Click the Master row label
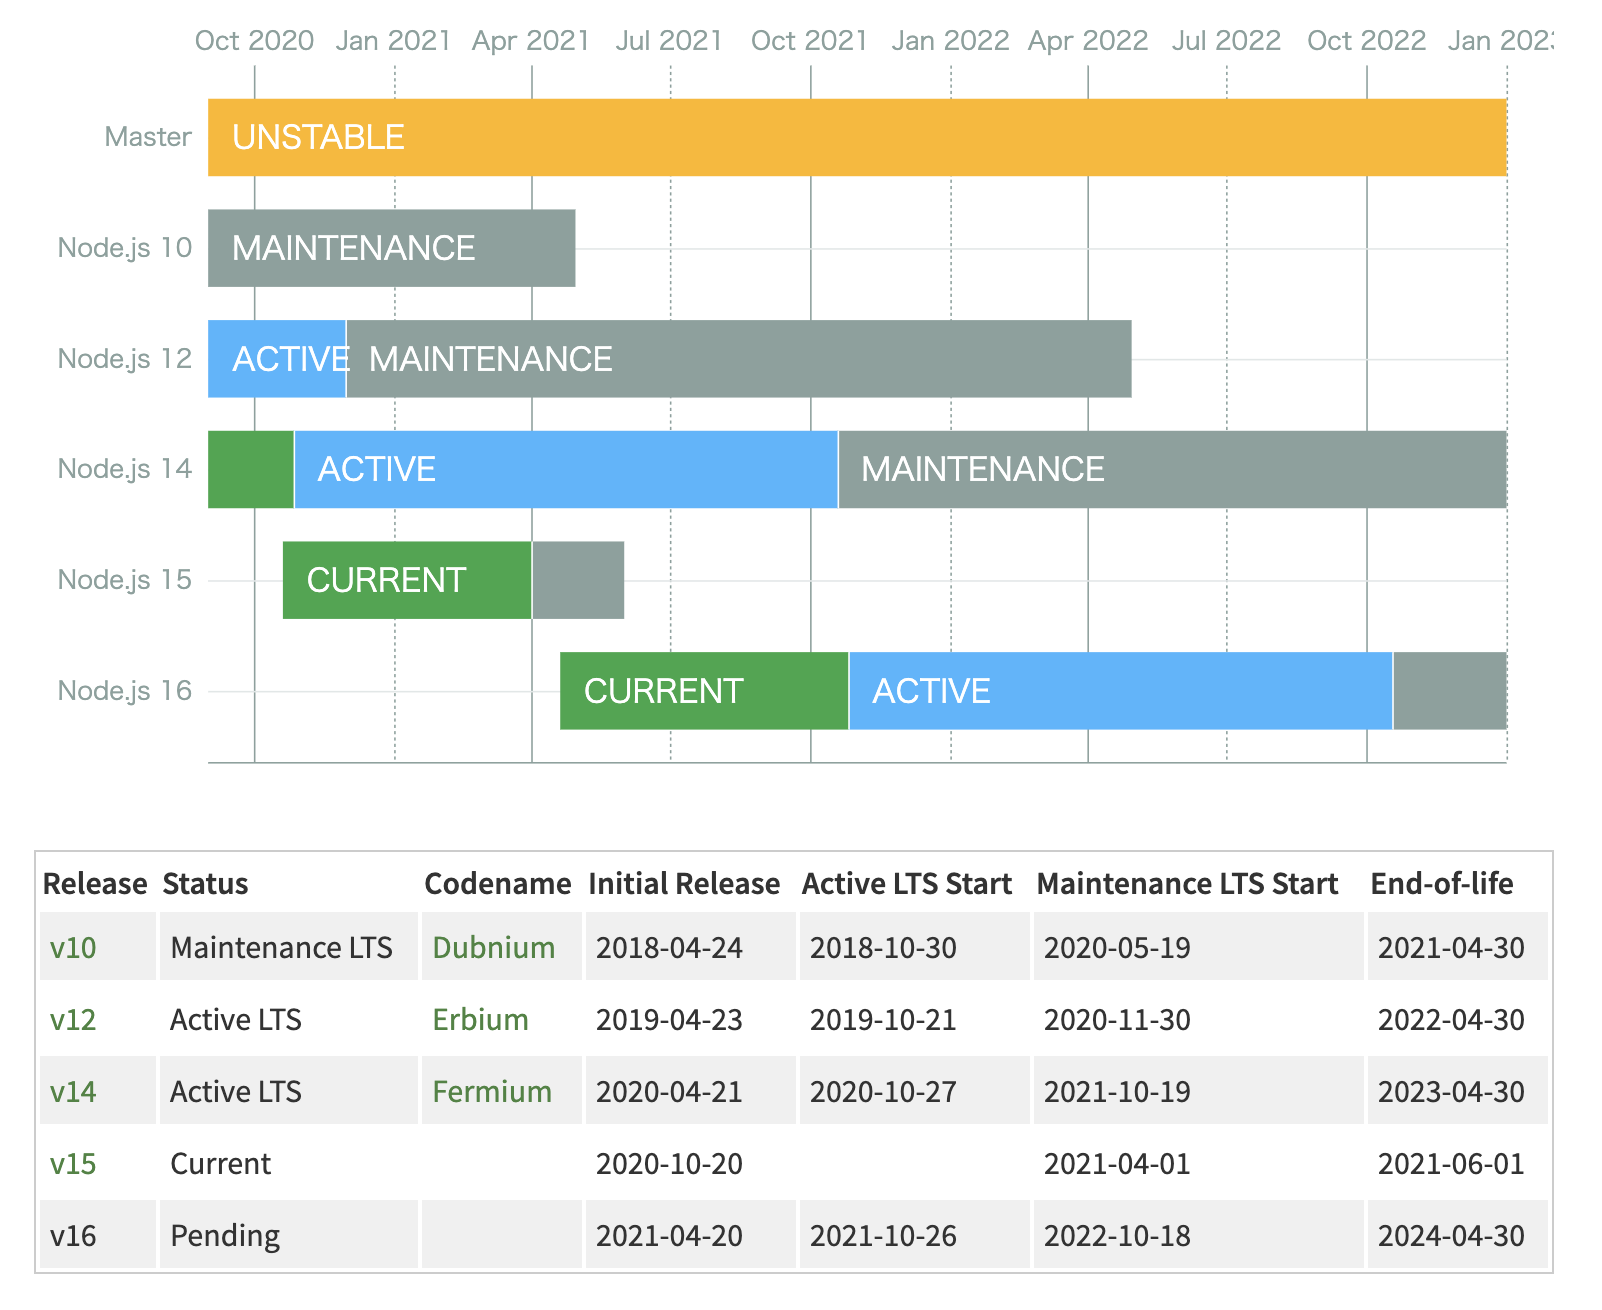 (x=148, y=137)
